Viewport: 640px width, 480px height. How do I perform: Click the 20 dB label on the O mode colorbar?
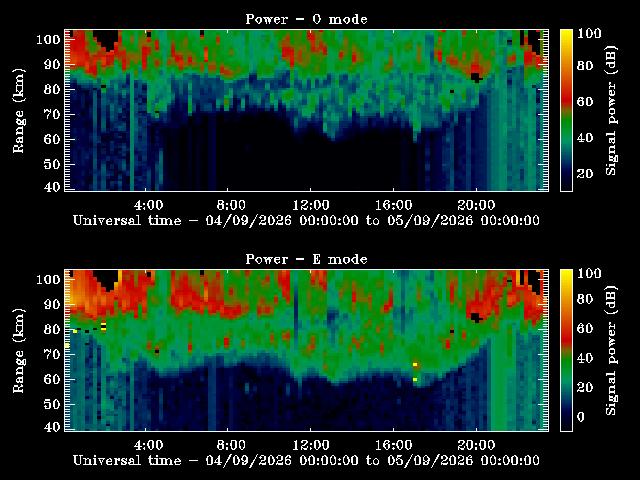click(x=585, y=173)
